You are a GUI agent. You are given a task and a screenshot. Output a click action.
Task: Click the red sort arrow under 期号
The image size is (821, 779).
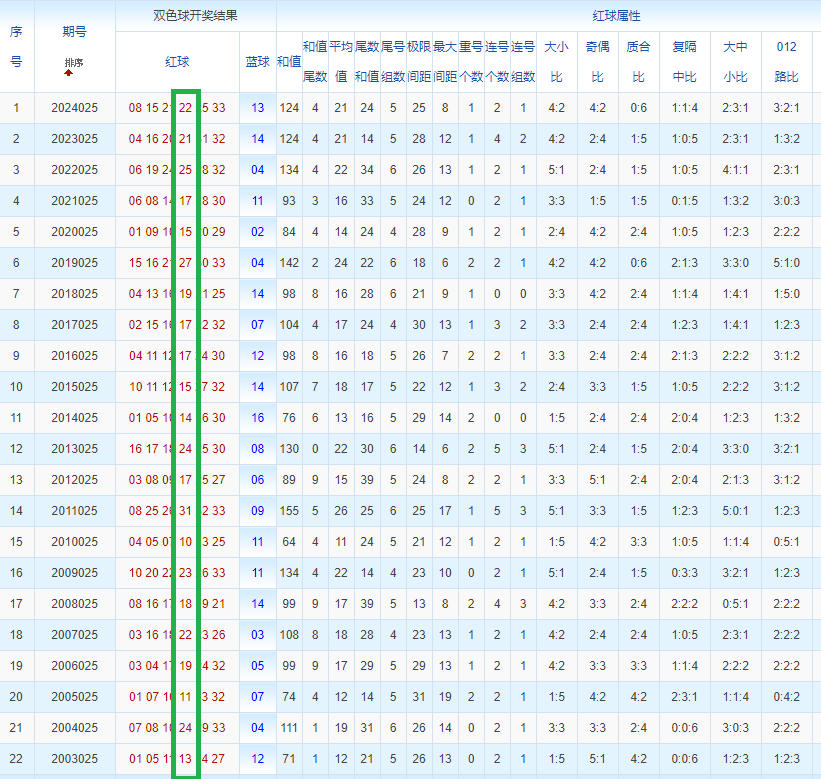click(69, 73)
